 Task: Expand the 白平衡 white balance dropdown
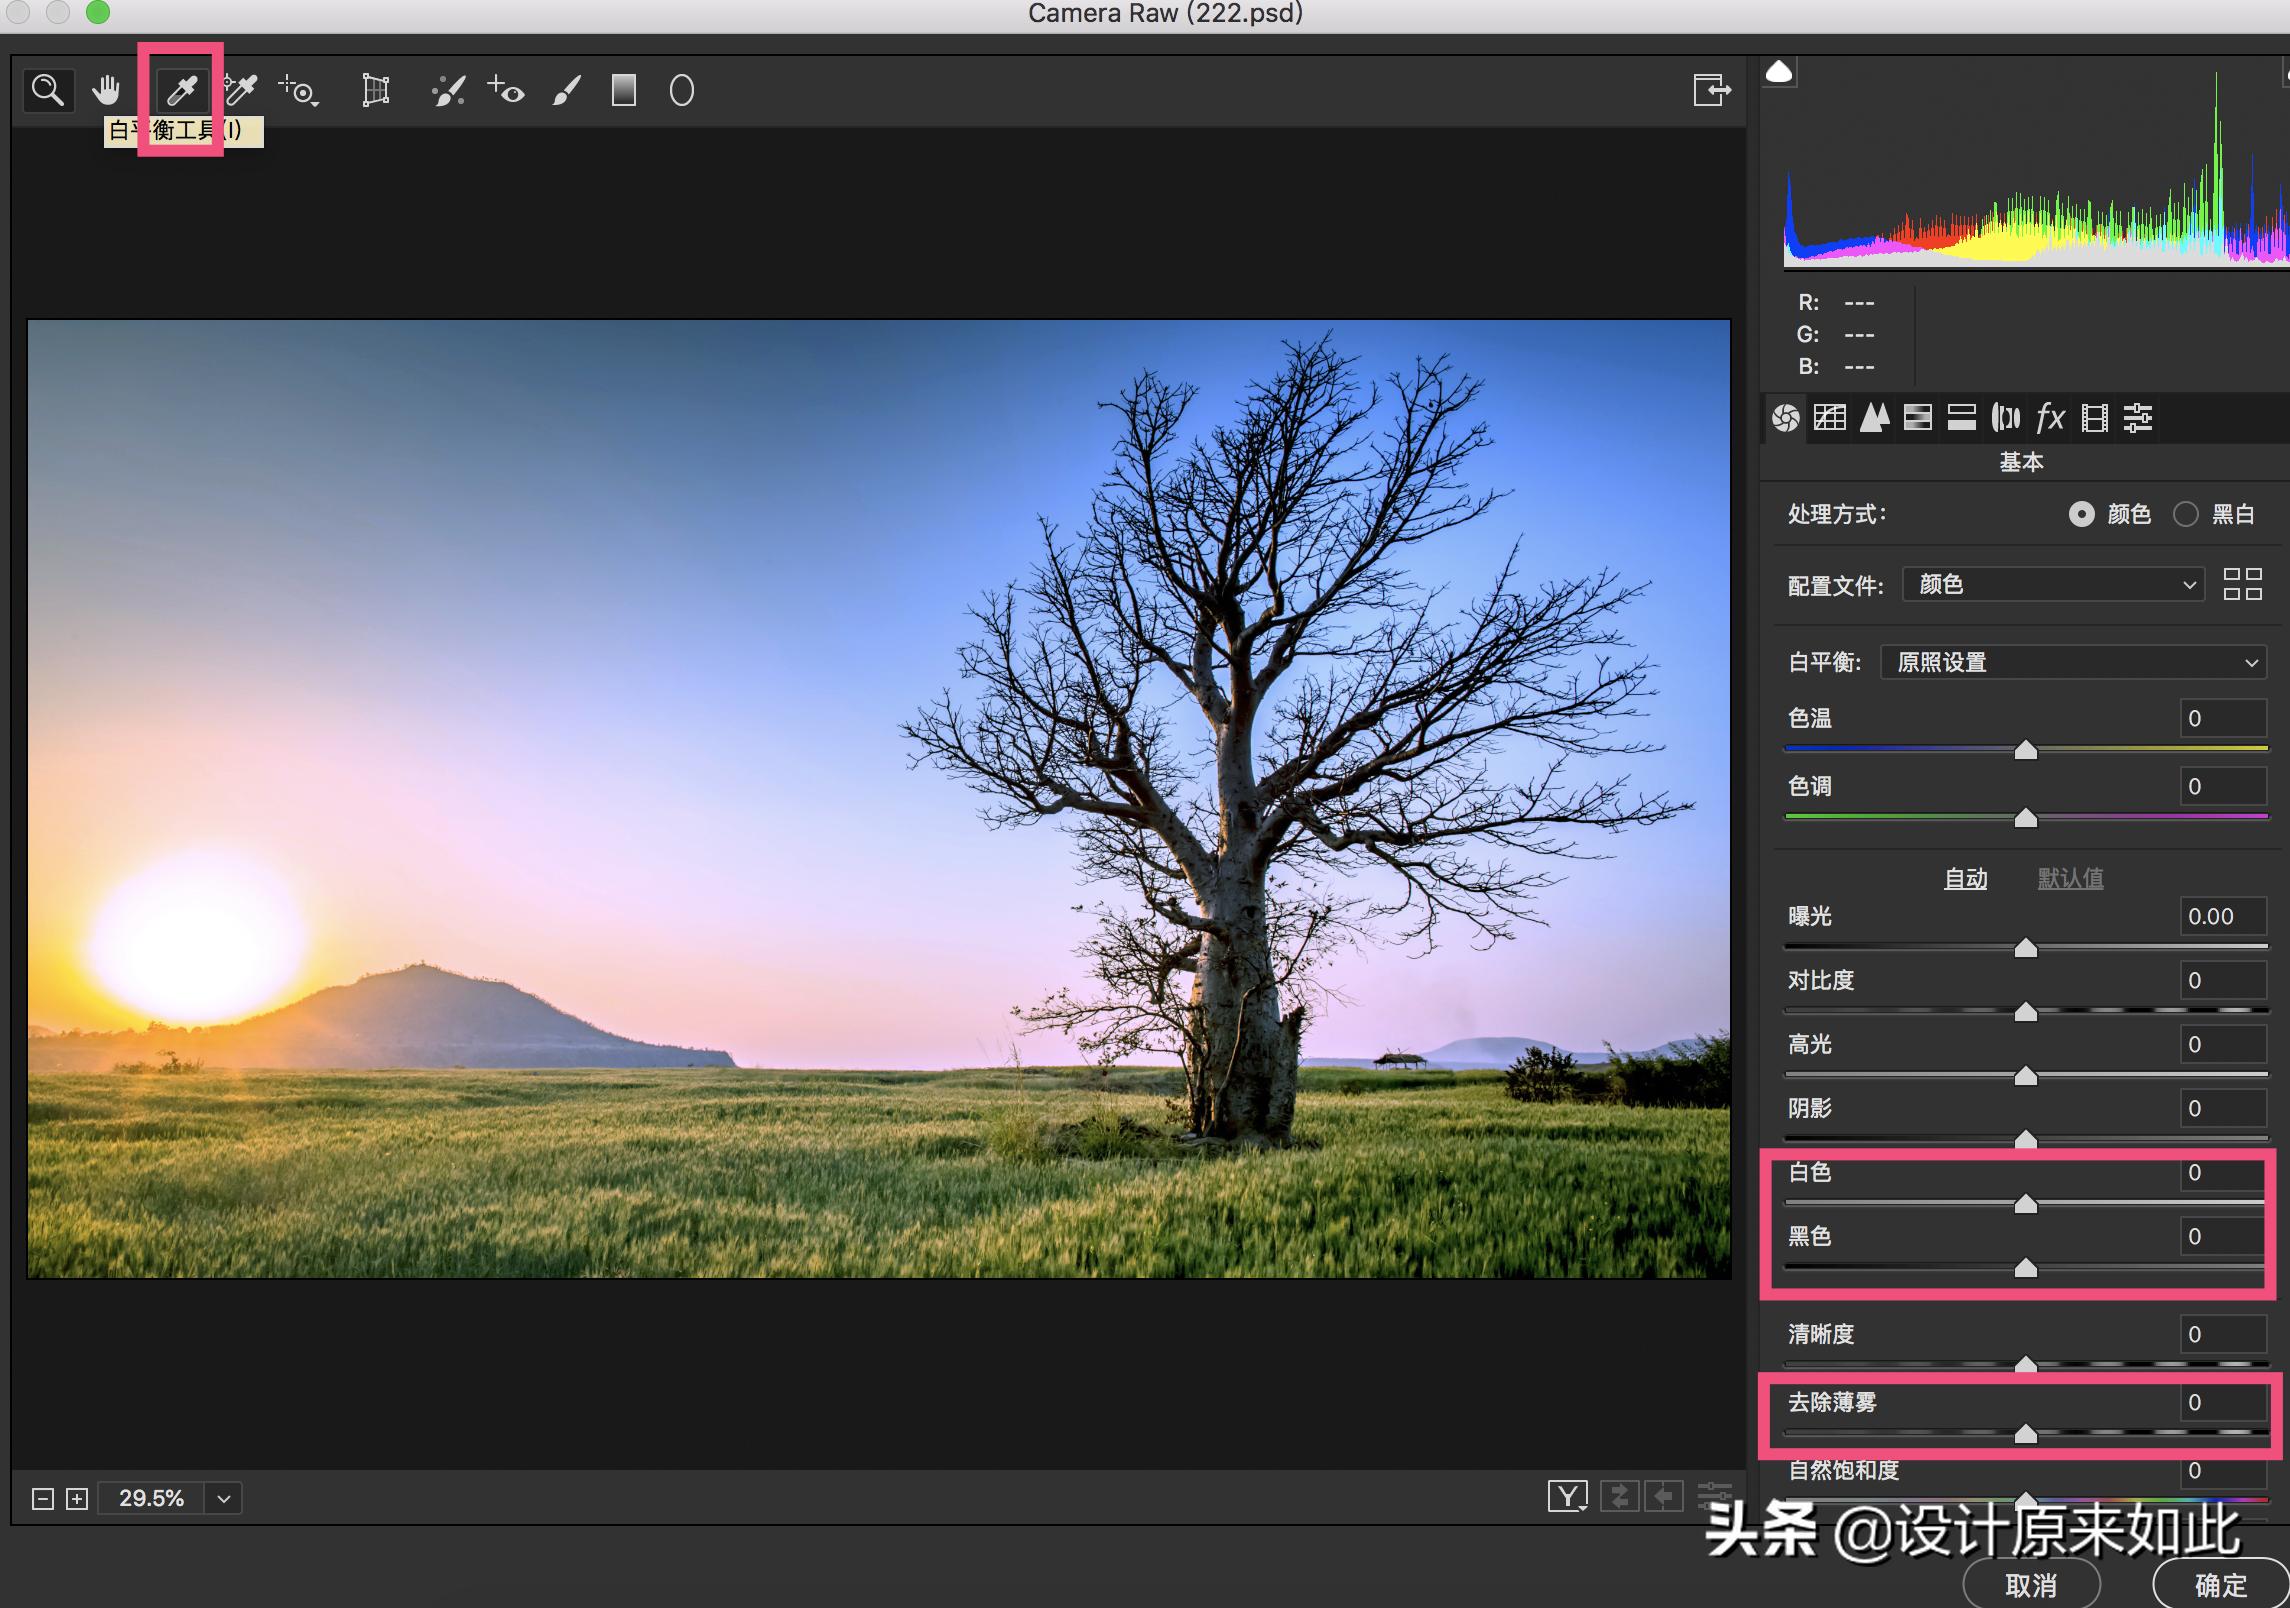click(x=2073, y=662)
